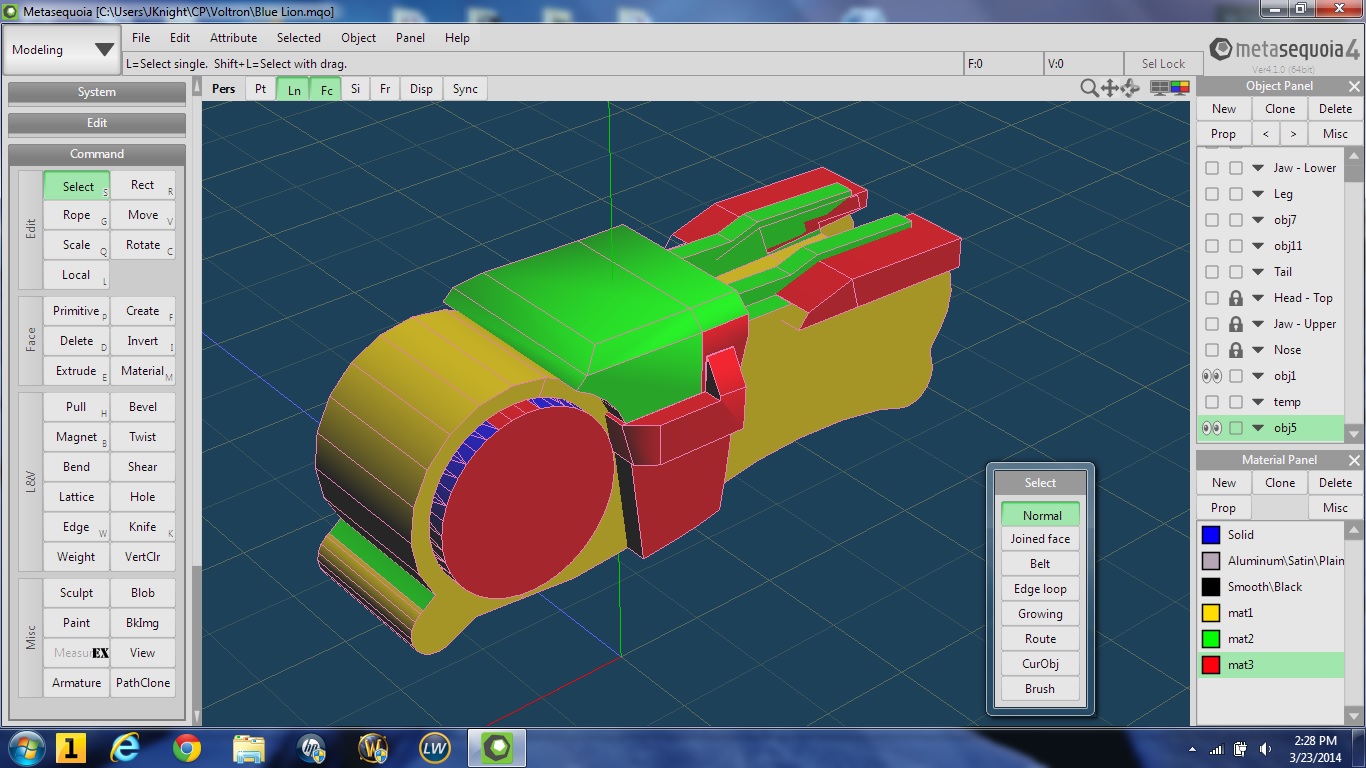Show the Tail object visibility box
The height and width of the screenshot is (768, 1366).
(x=1212, y=272)
